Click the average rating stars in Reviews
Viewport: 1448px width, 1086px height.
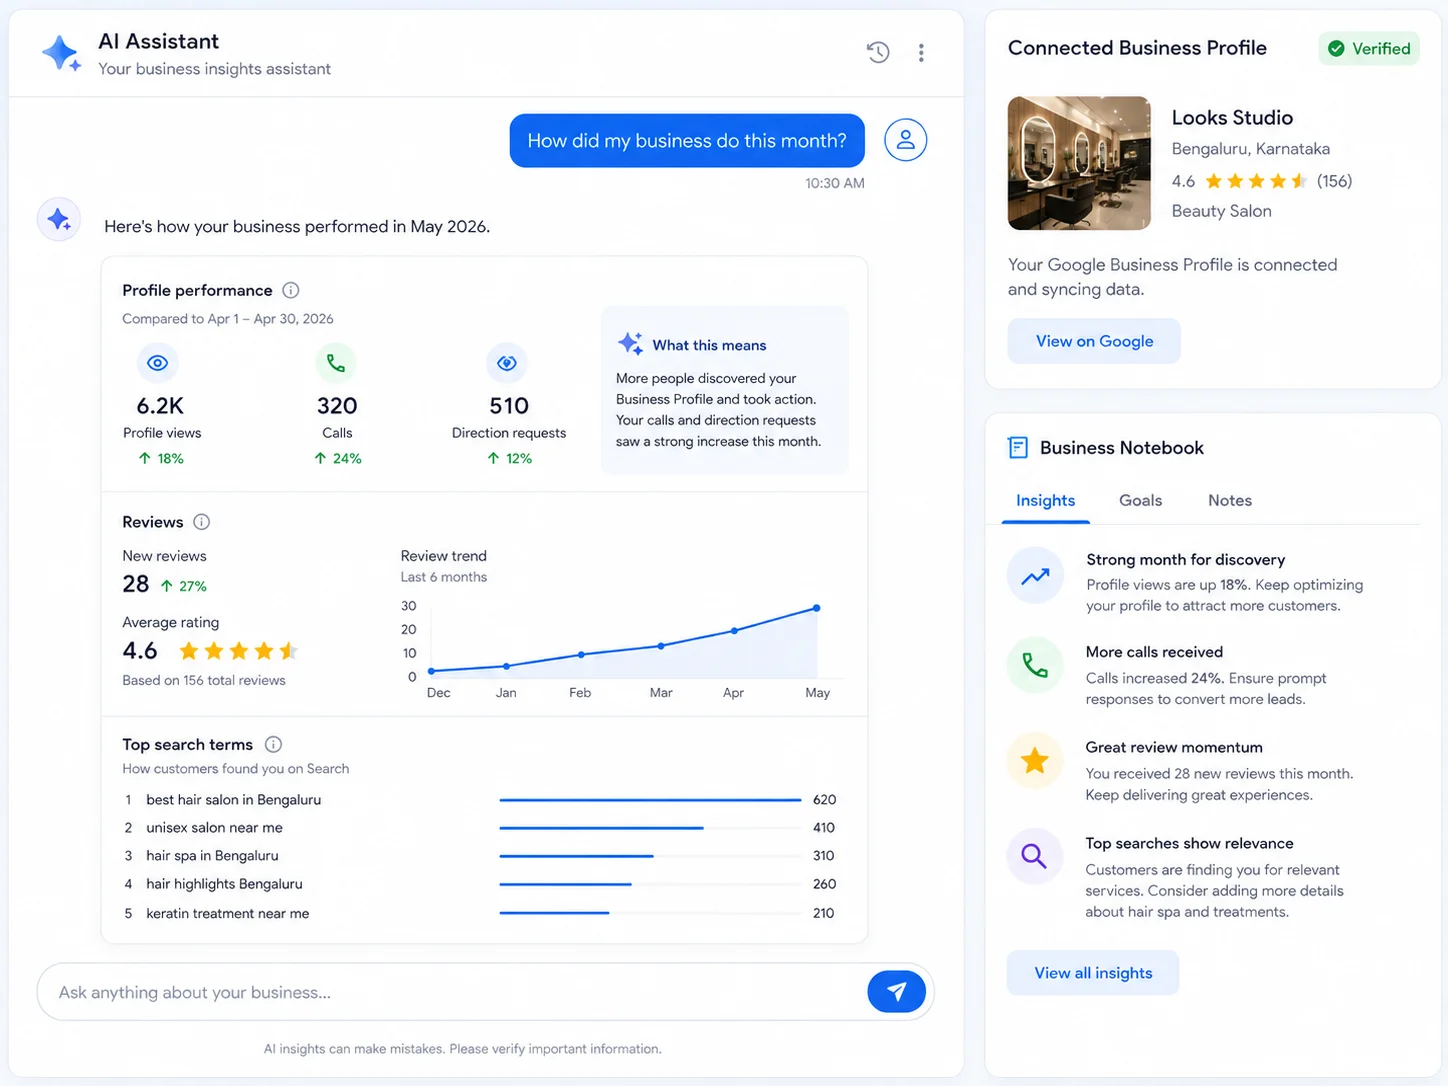238,651
